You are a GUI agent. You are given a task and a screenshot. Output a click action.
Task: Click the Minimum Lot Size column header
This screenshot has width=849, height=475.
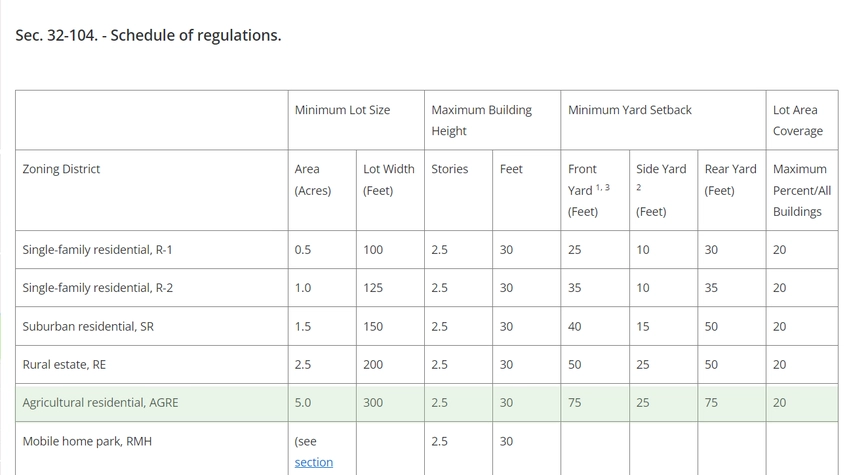pos(342,110)
